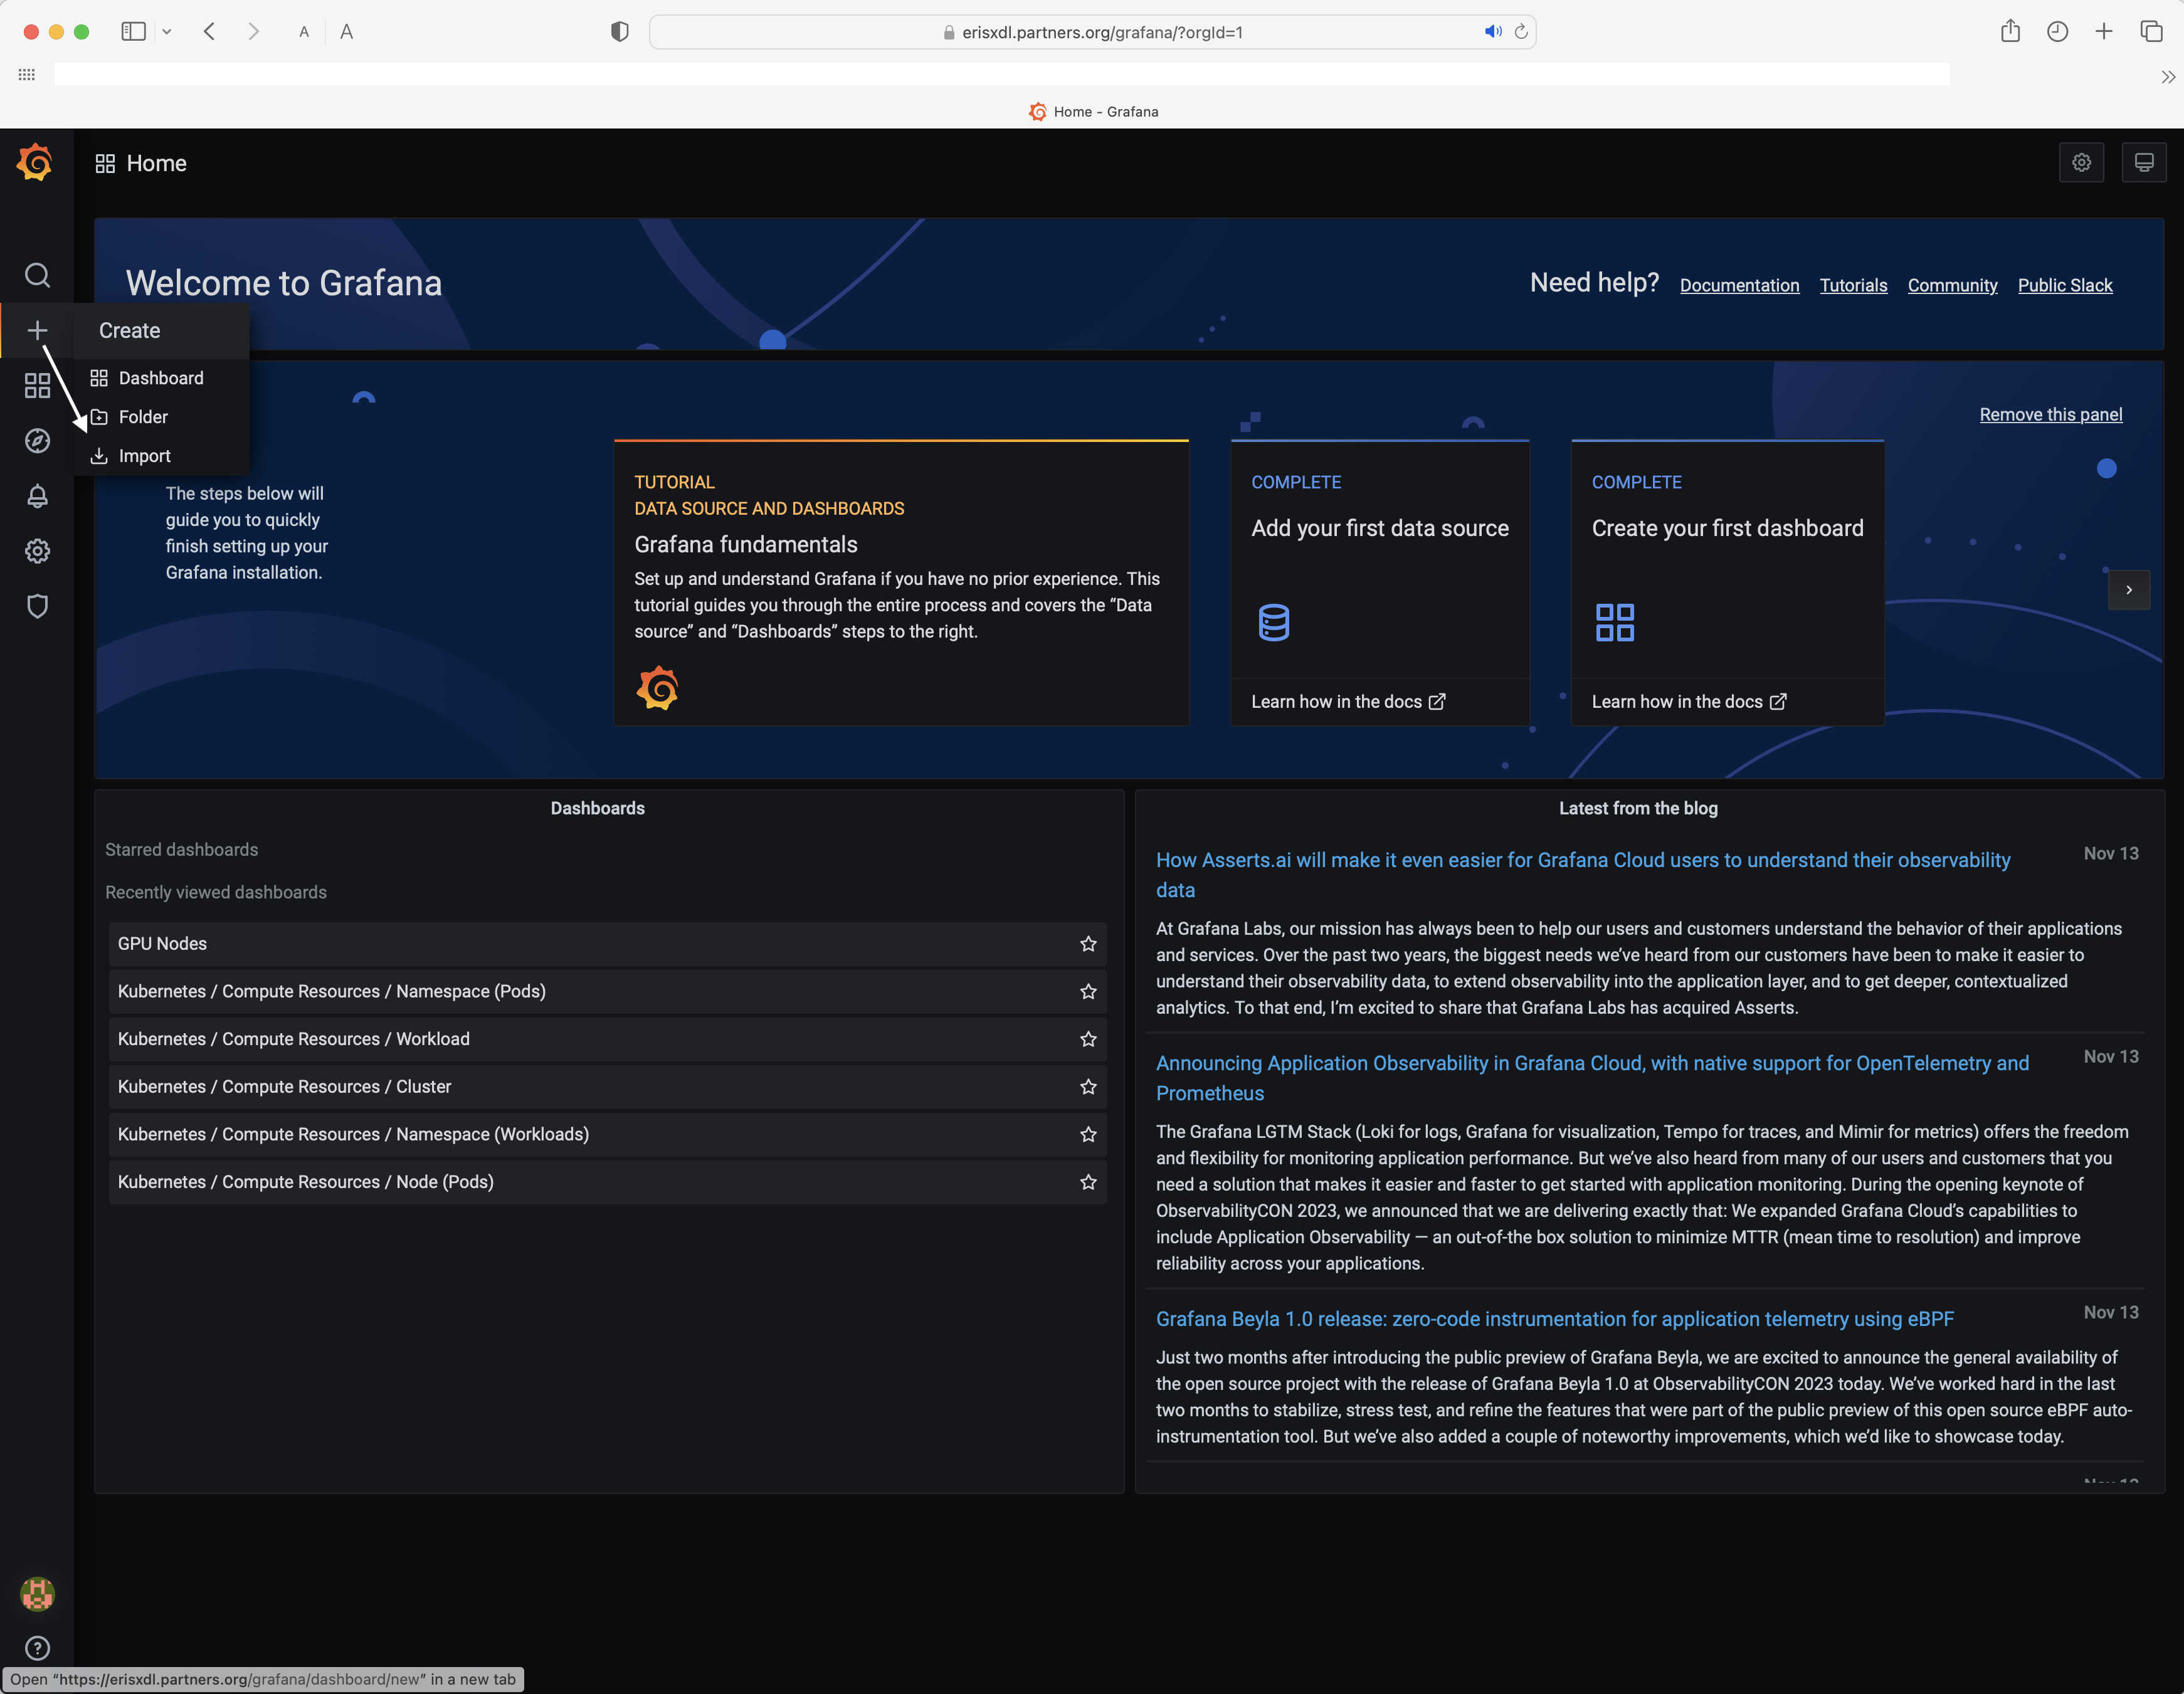Open the GPU Nodes dashboard
This screenshot has height=1694, width=2184.
coord(608,944)
